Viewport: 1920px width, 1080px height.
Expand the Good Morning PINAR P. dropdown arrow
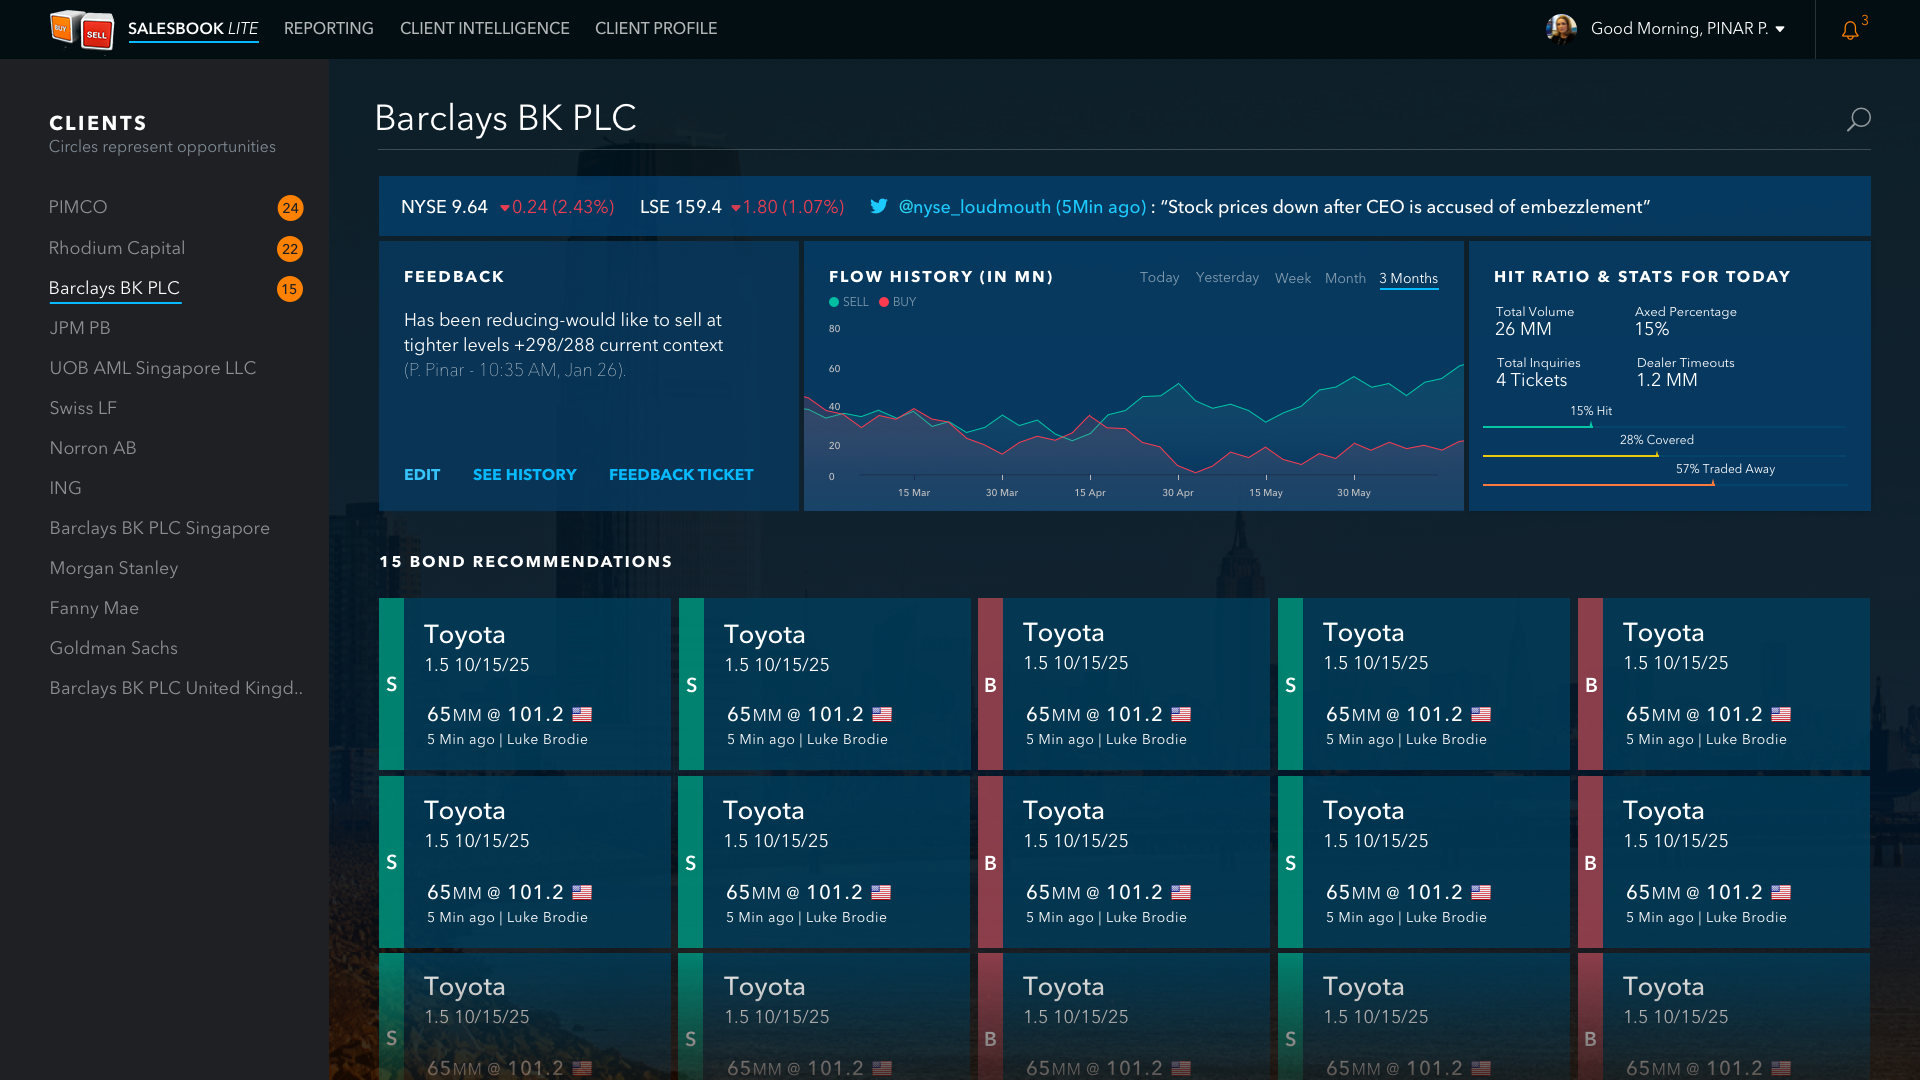tap(1780, 30)
